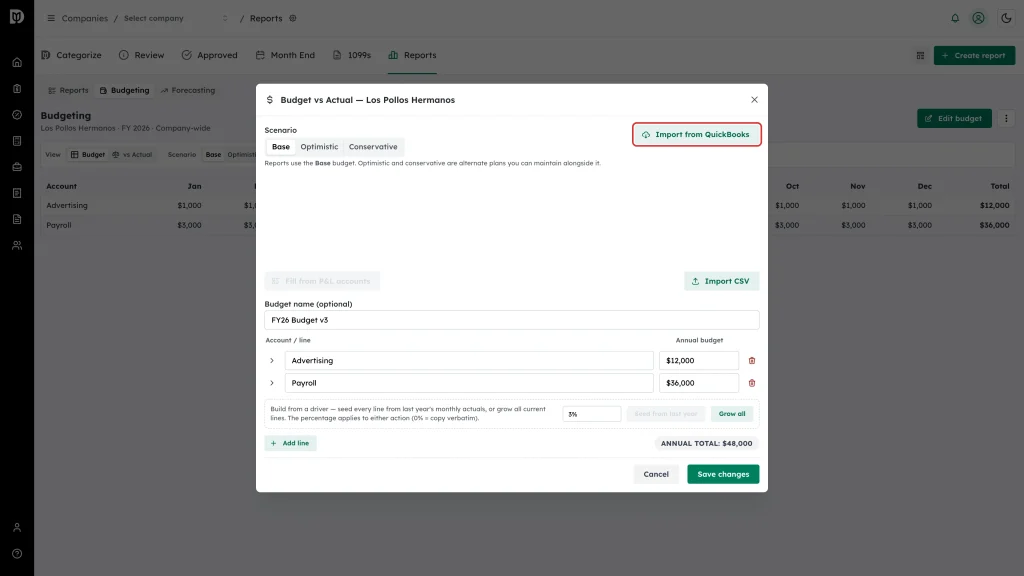Click the briefcase icon in left sidebar

(x=17, y=167)
